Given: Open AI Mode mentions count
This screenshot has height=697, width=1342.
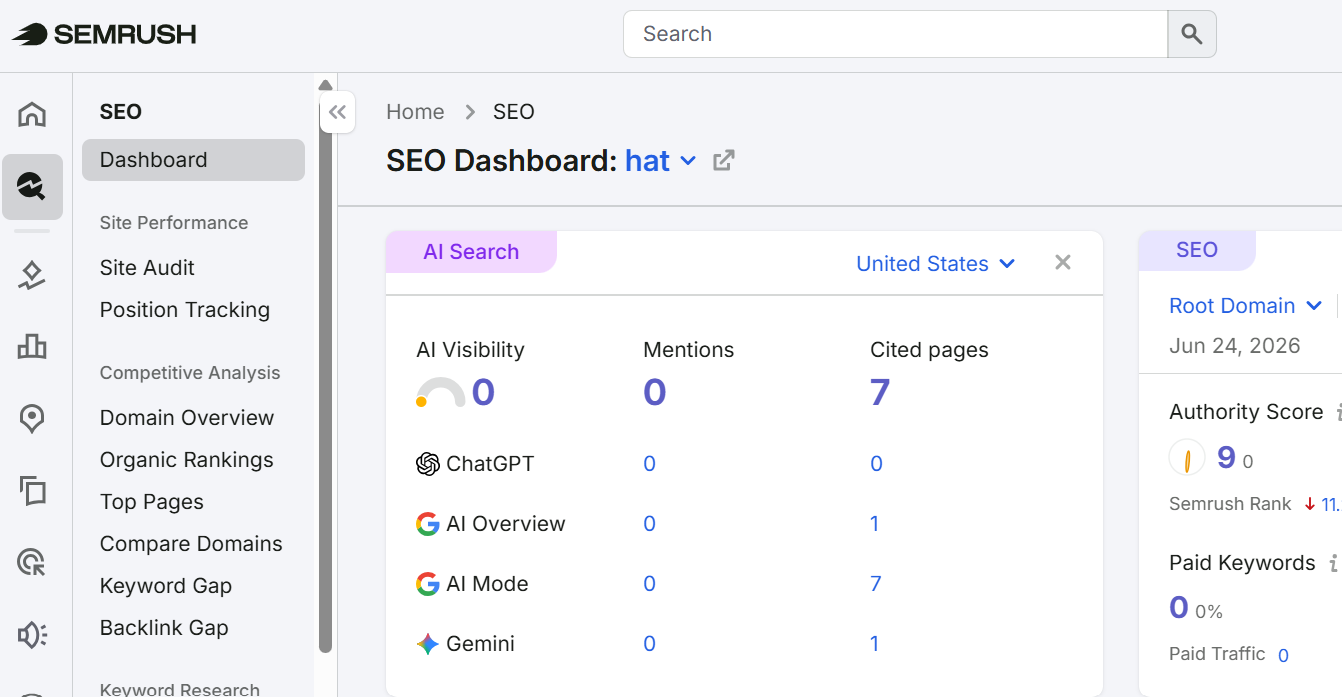Looking at the screenshot, I should tap(649, 584).
